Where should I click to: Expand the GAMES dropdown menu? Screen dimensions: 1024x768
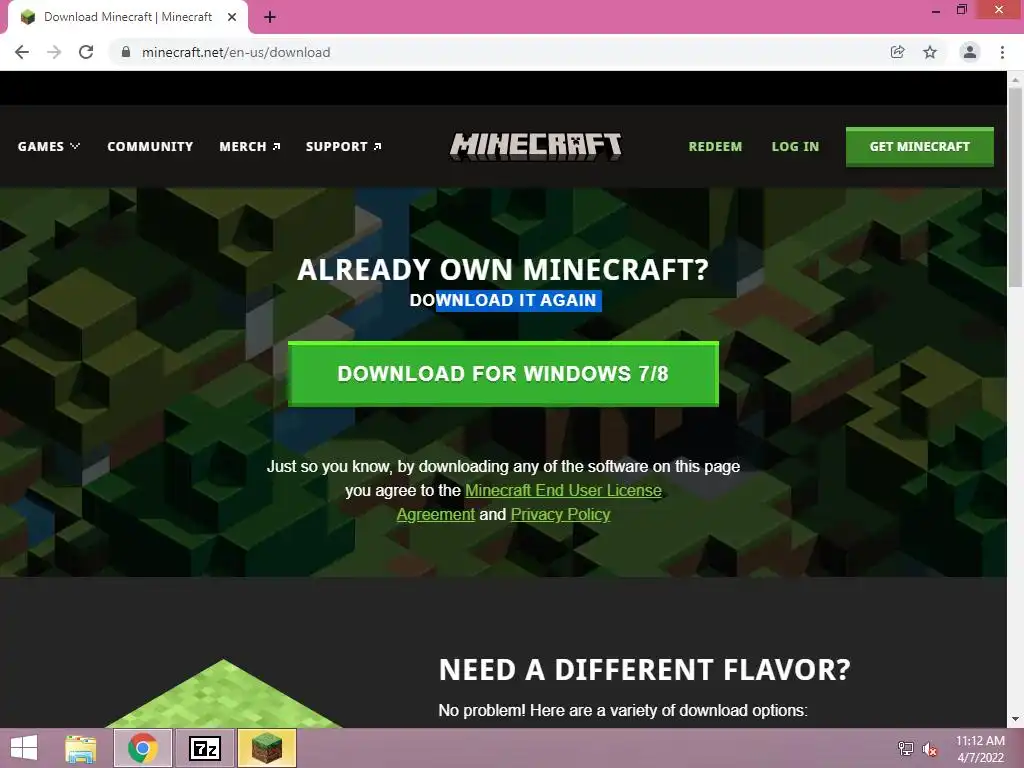[49, 146]
